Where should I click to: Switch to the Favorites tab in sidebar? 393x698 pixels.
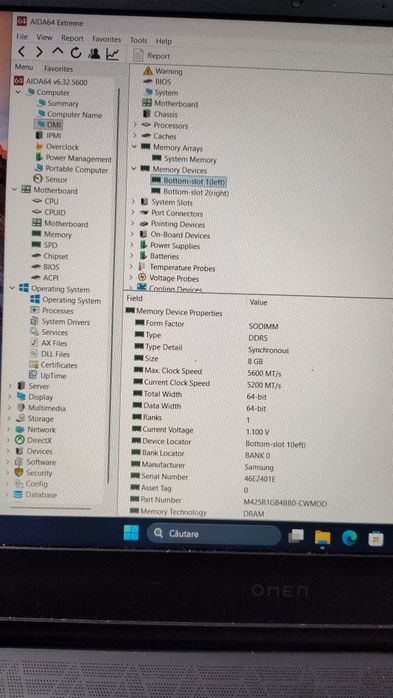pos(58,69)
